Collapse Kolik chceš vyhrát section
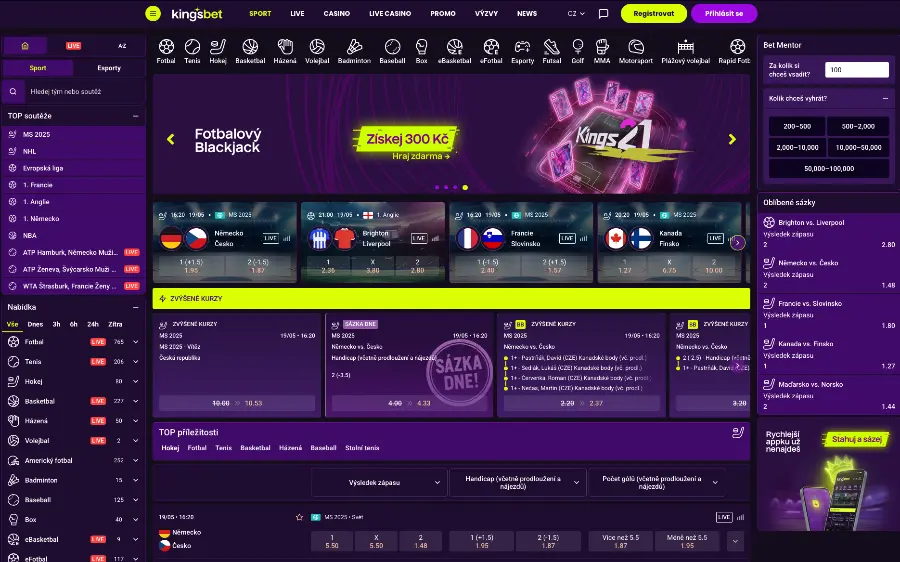 coord(885,99)
